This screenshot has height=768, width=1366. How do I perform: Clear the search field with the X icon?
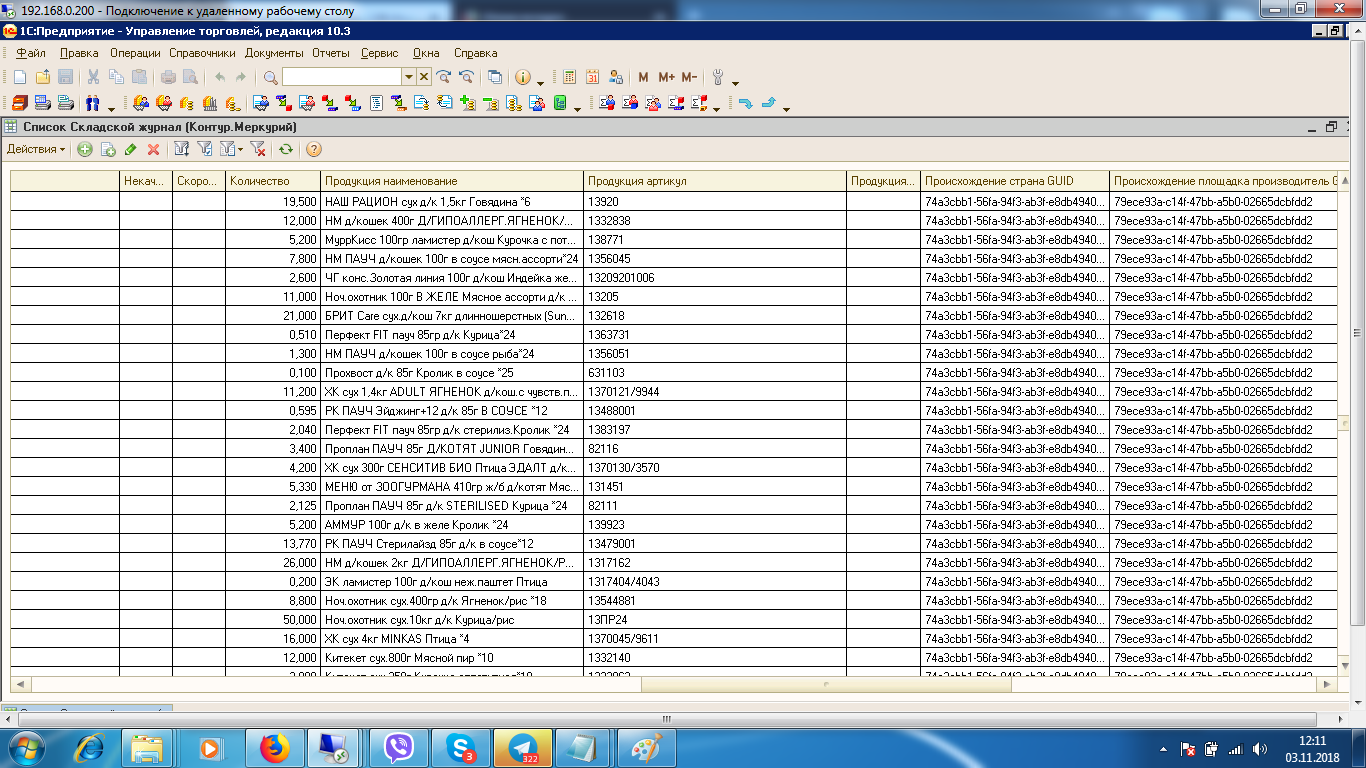[424, 77]
